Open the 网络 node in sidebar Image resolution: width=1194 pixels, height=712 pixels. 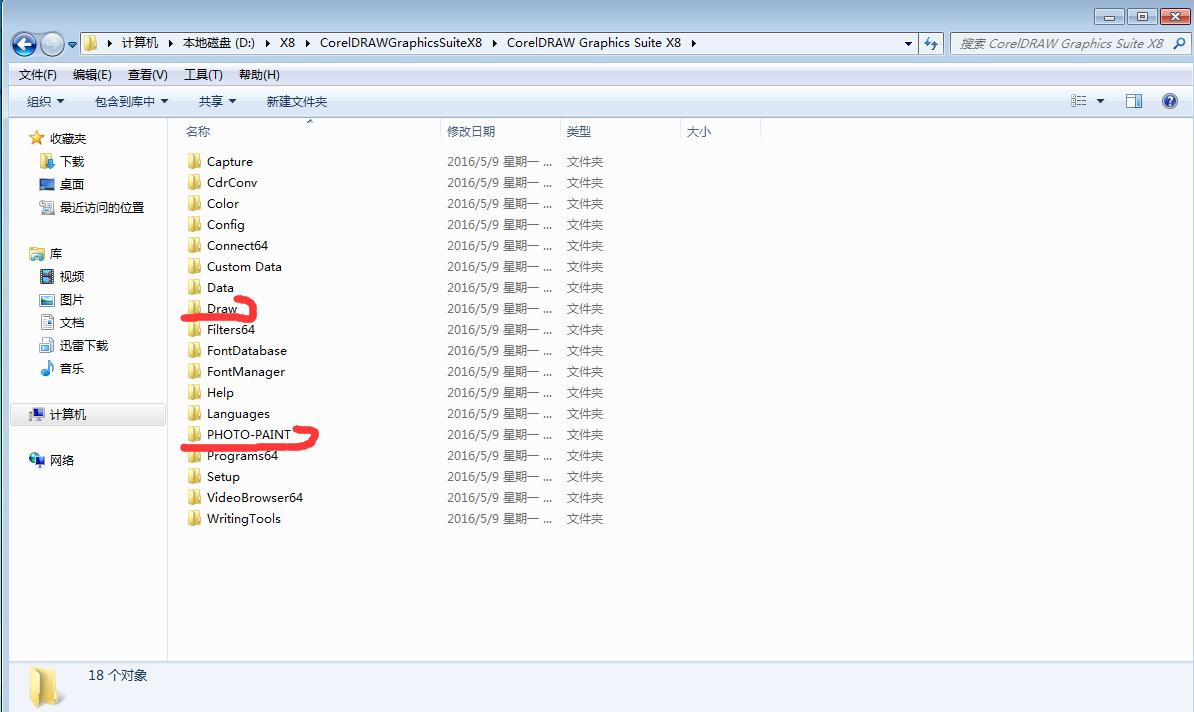coord(62,460)
